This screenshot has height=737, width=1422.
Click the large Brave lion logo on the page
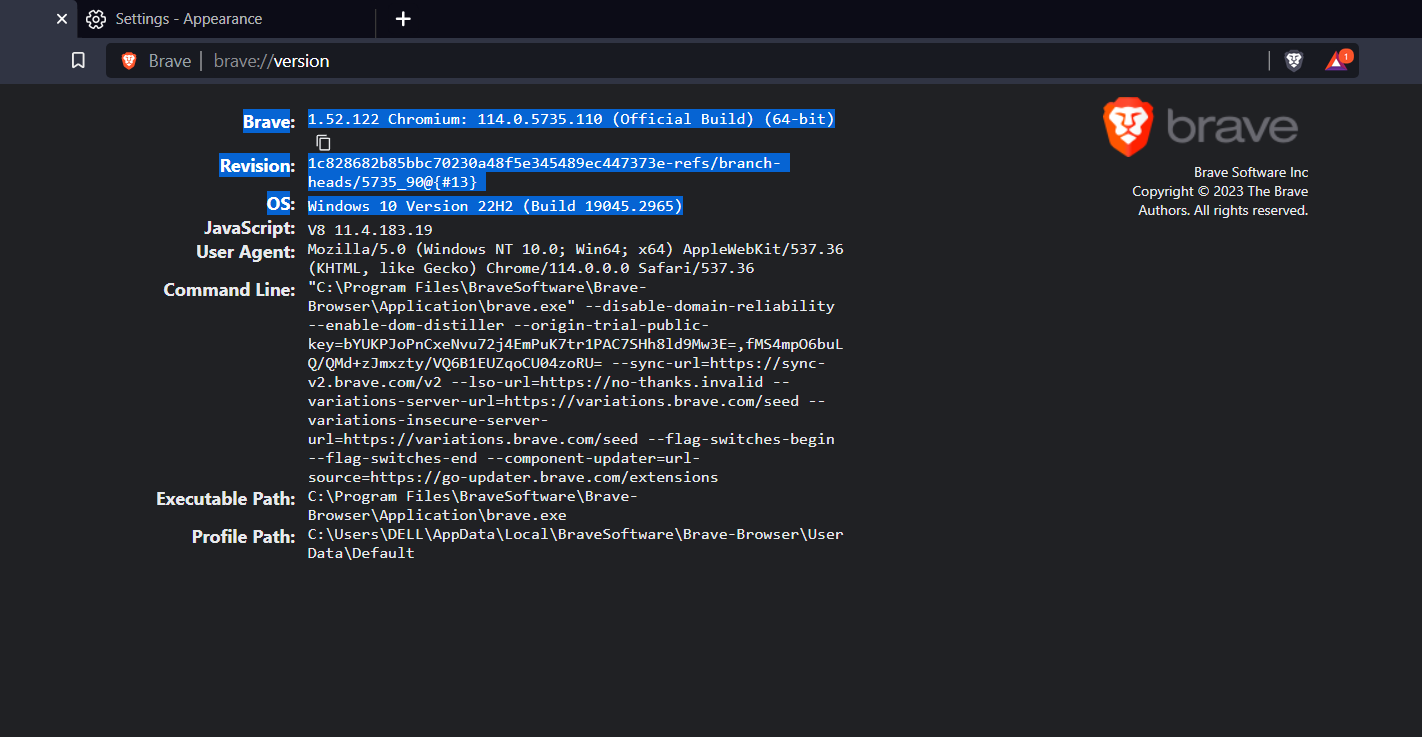(x=1128, y=127)
